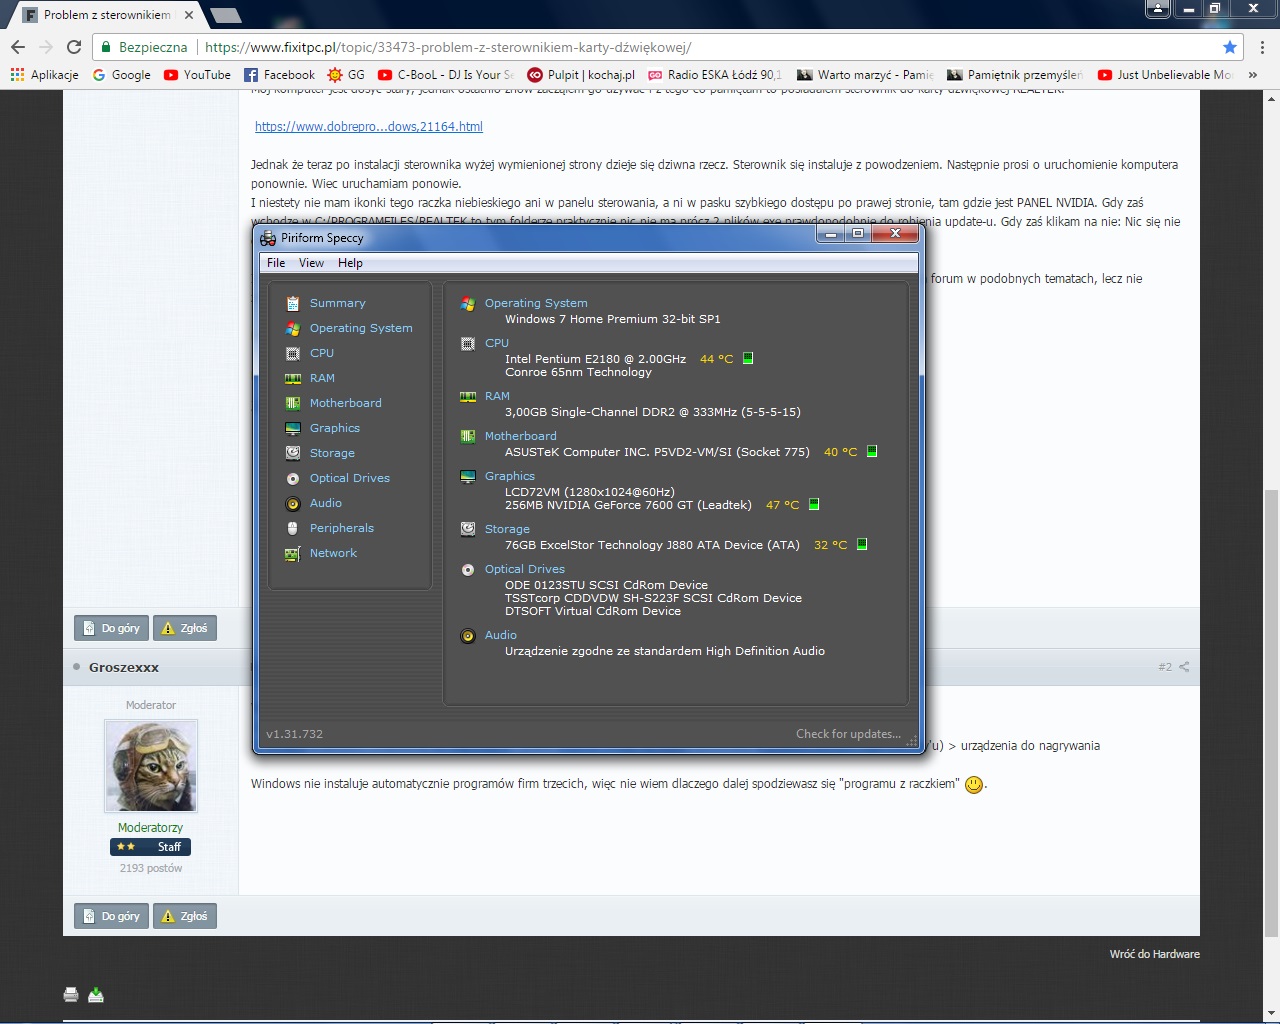
Task: Open the Speccy View menu
Action: 311,263
